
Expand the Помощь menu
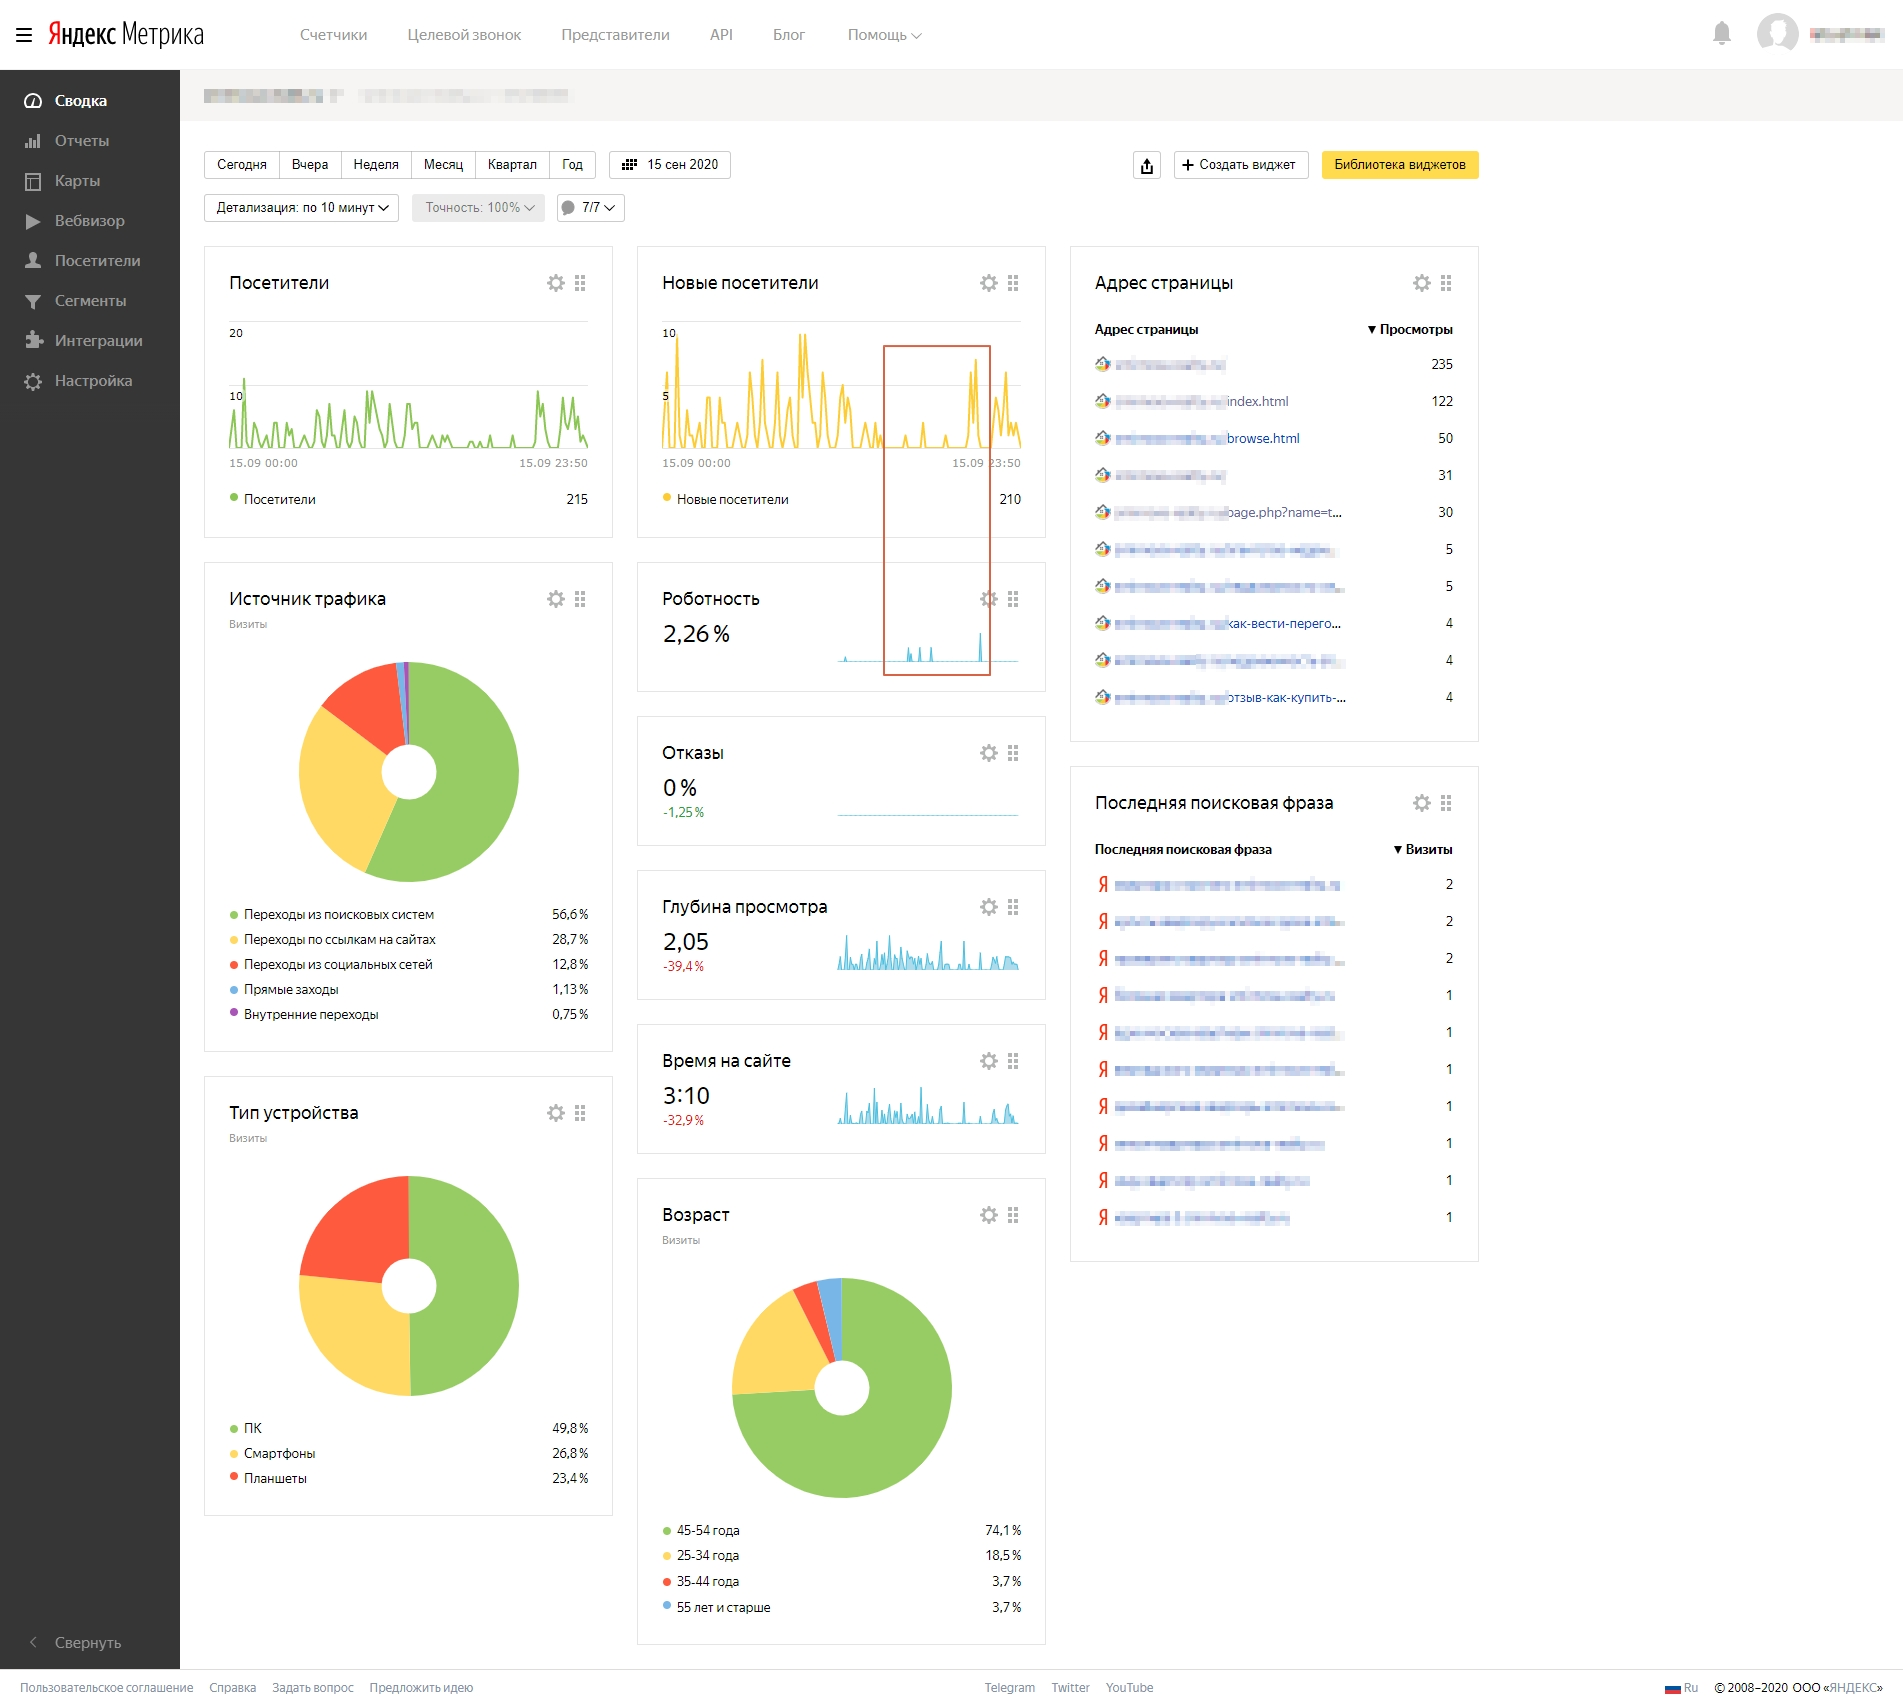tap(883, 35)
